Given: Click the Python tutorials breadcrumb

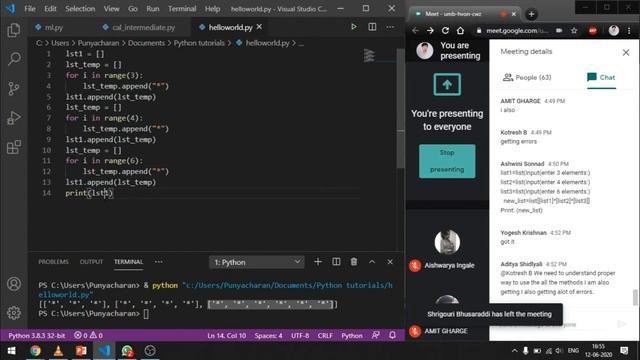Looking at the screenshot, I should click(199, 43).
